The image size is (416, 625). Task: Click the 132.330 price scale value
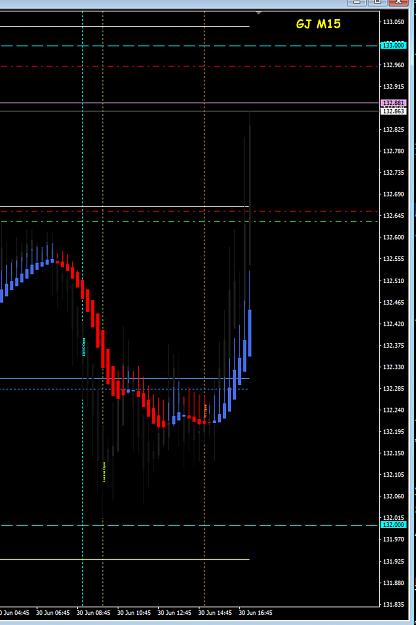tap(393, 367)
